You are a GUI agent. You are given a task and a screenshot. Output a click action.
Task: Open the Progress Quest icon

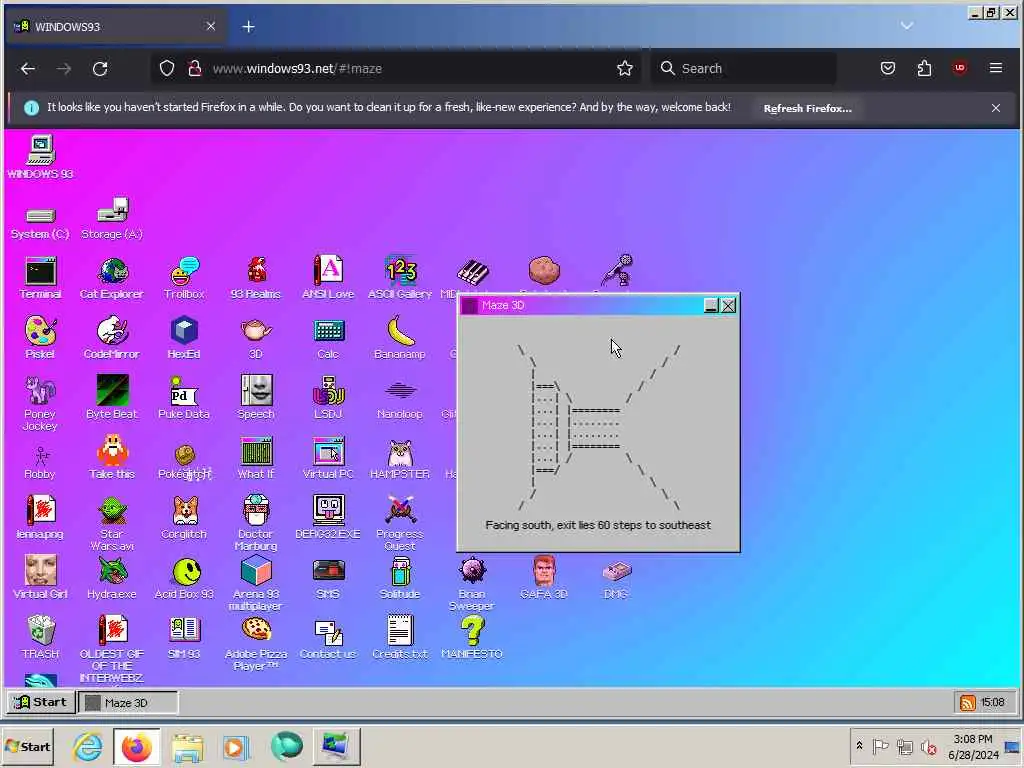(x=400, y=522)
